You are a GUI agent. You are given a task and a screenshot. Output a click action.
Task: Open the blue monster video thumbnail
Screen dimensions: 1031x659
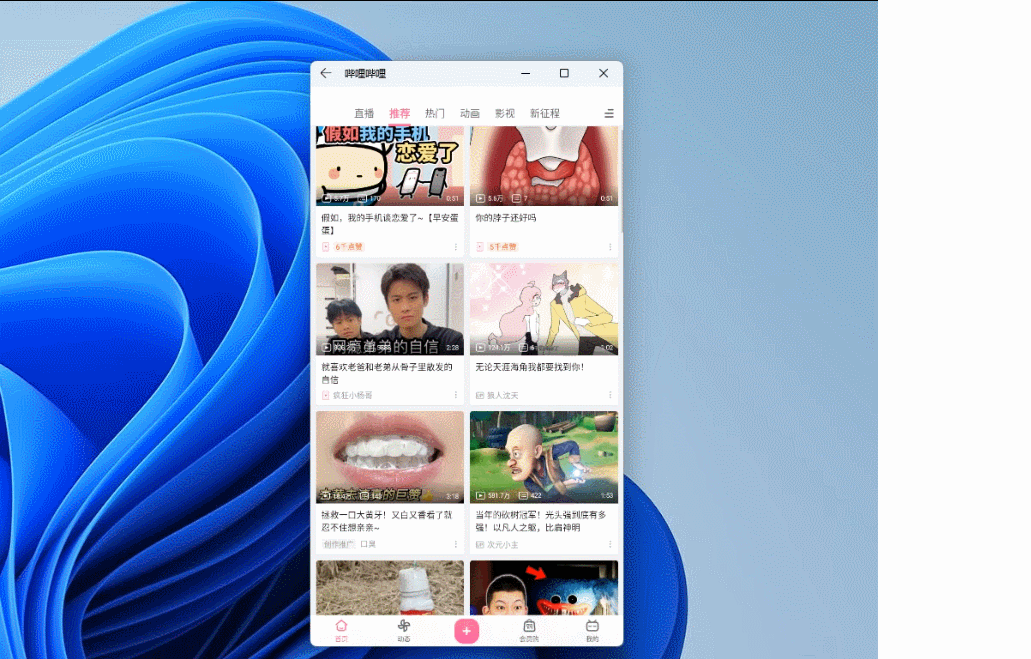point(544,588)
